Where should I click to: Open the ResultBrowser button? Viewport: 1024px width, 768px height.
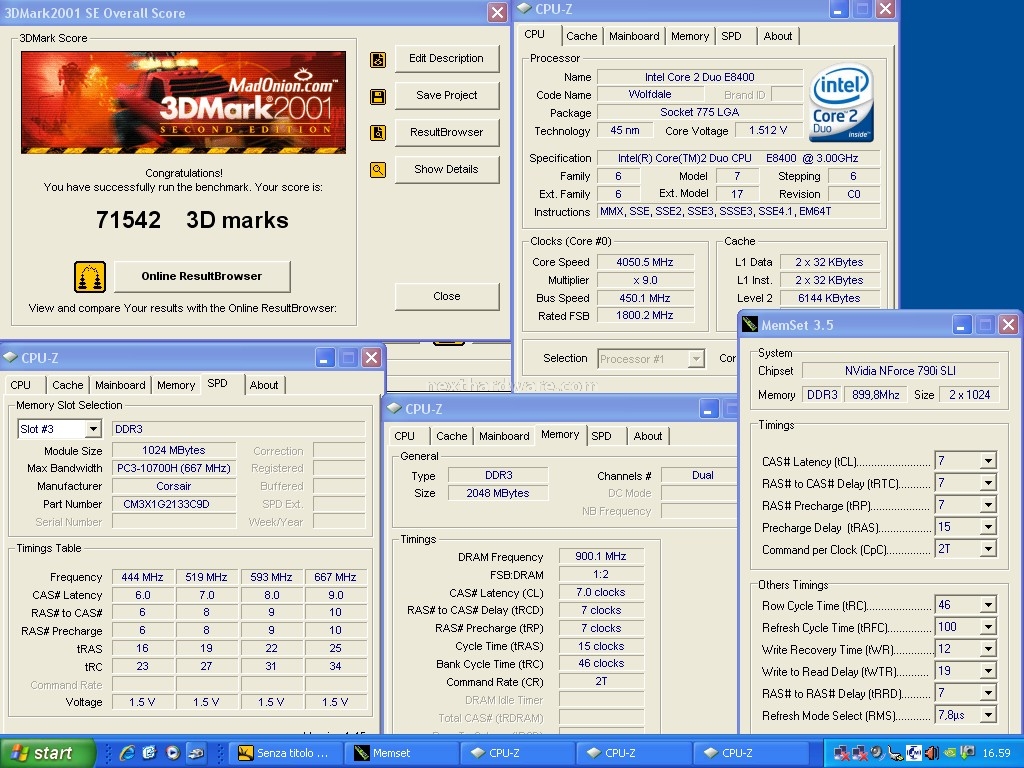pos(447,132)
